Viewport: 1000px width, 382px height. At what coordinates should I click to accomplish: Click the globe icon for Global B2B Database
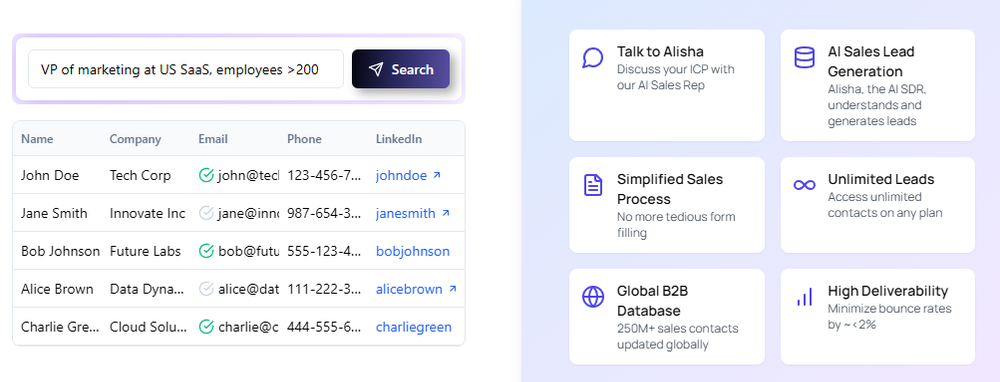click(x=592, y=297)
